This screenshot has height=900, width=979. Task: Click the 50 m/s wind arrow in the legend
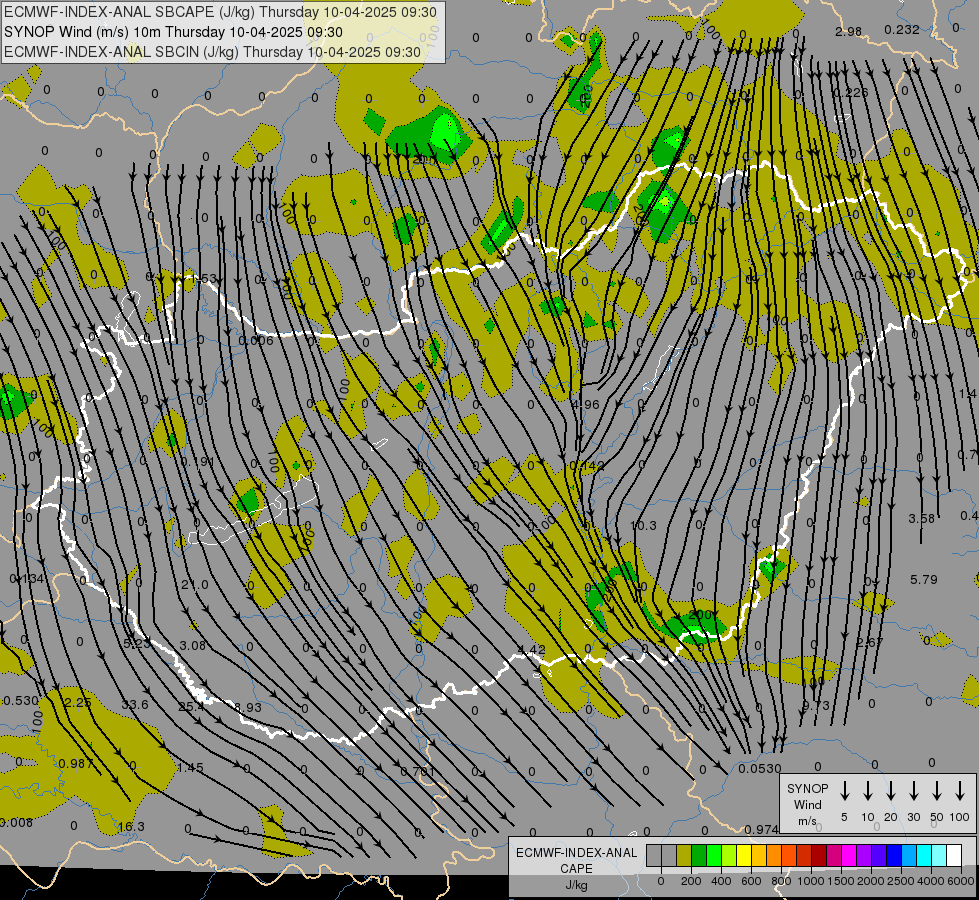coord(937,790)
